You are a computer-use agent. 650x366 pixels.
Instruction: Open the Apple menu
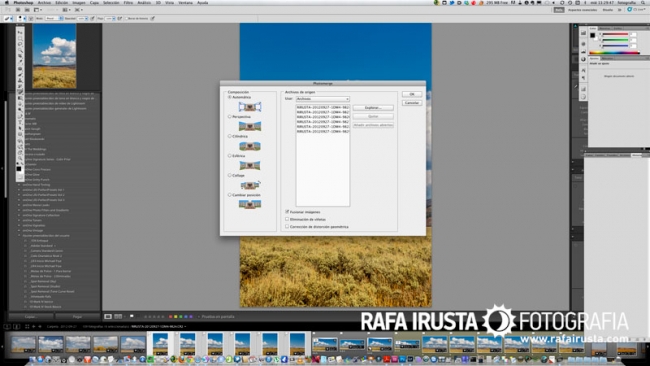pos(7,2)
